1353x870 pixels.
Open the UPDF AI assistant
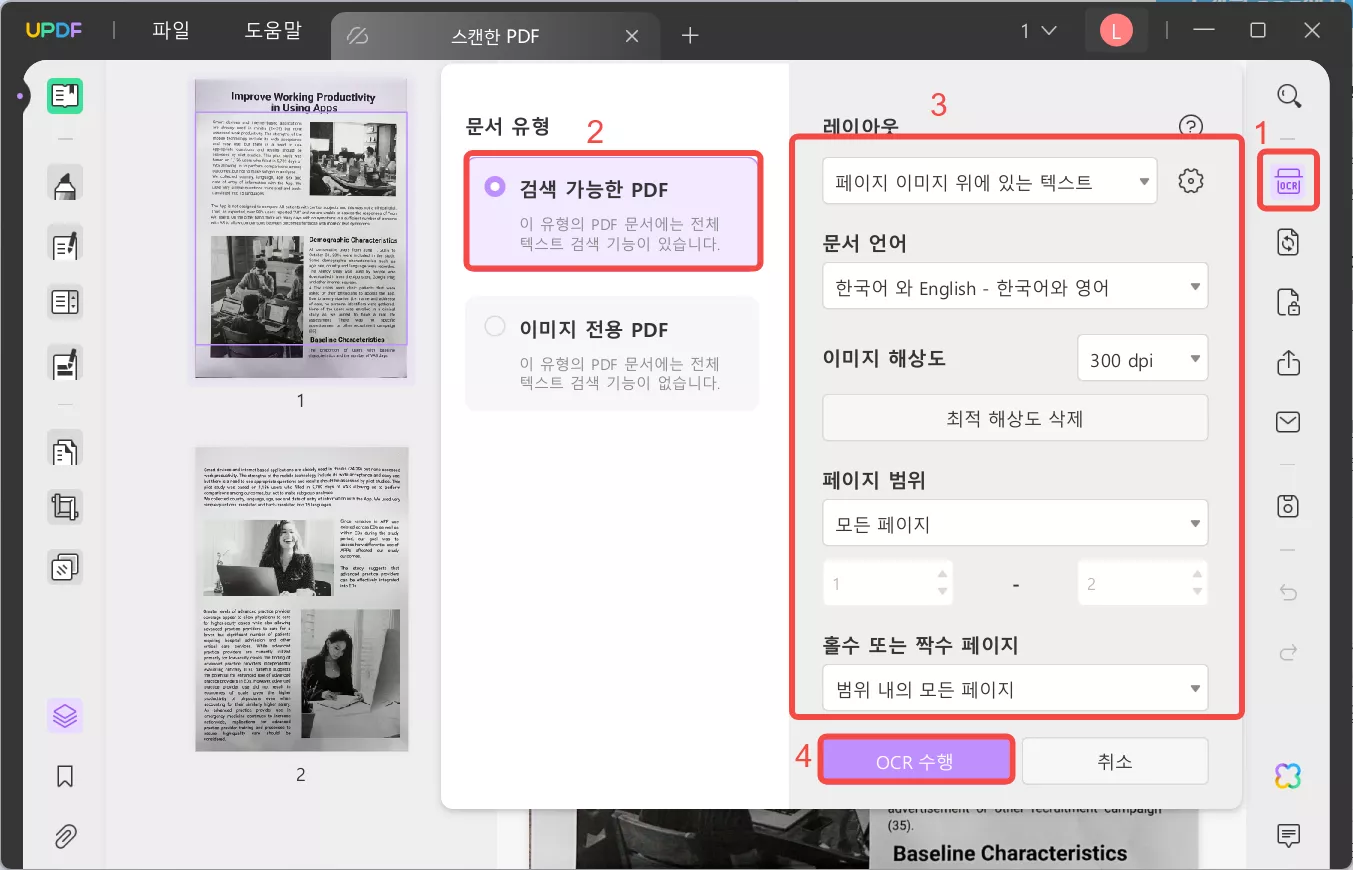click(1288, 775)
